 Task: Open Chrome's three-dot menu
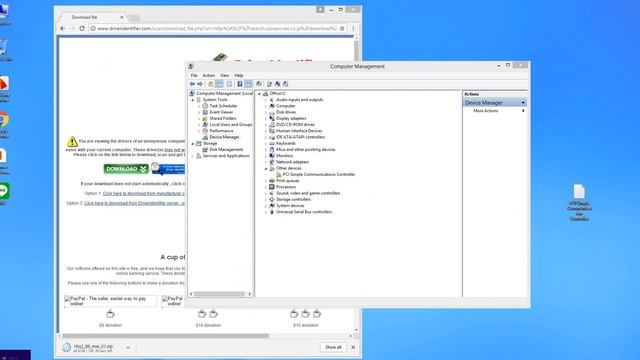click(x=353, y=29)
